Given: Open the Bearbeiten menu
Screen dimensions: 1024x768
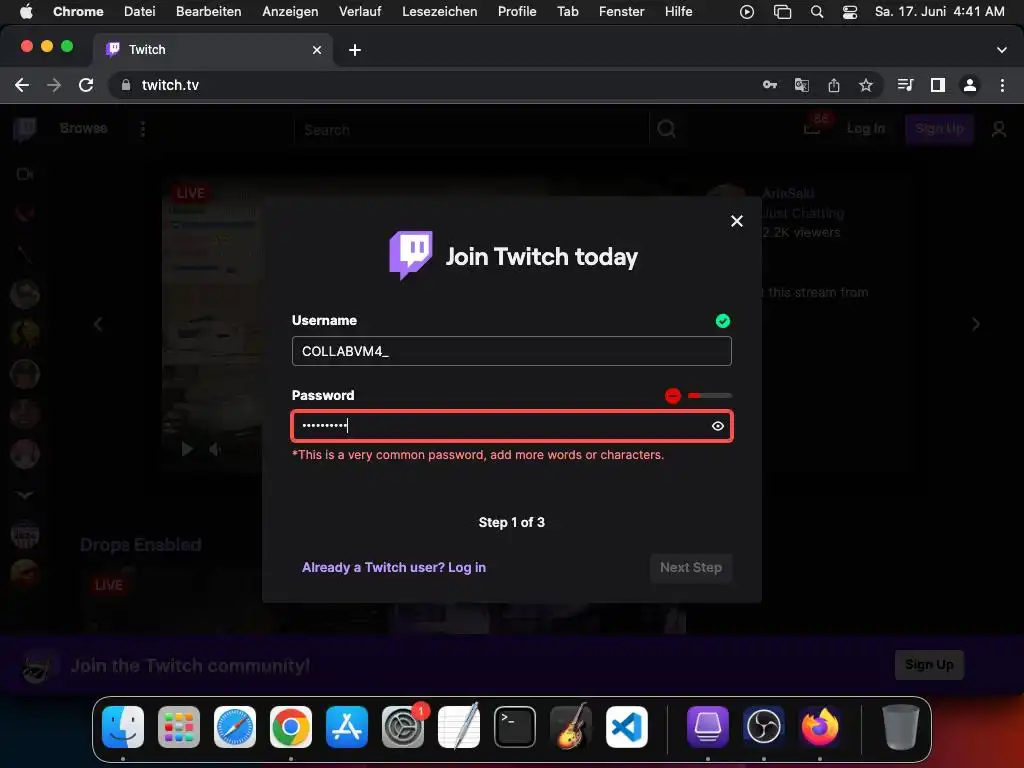Looking at the screenshot, I should tap(208, 11).
